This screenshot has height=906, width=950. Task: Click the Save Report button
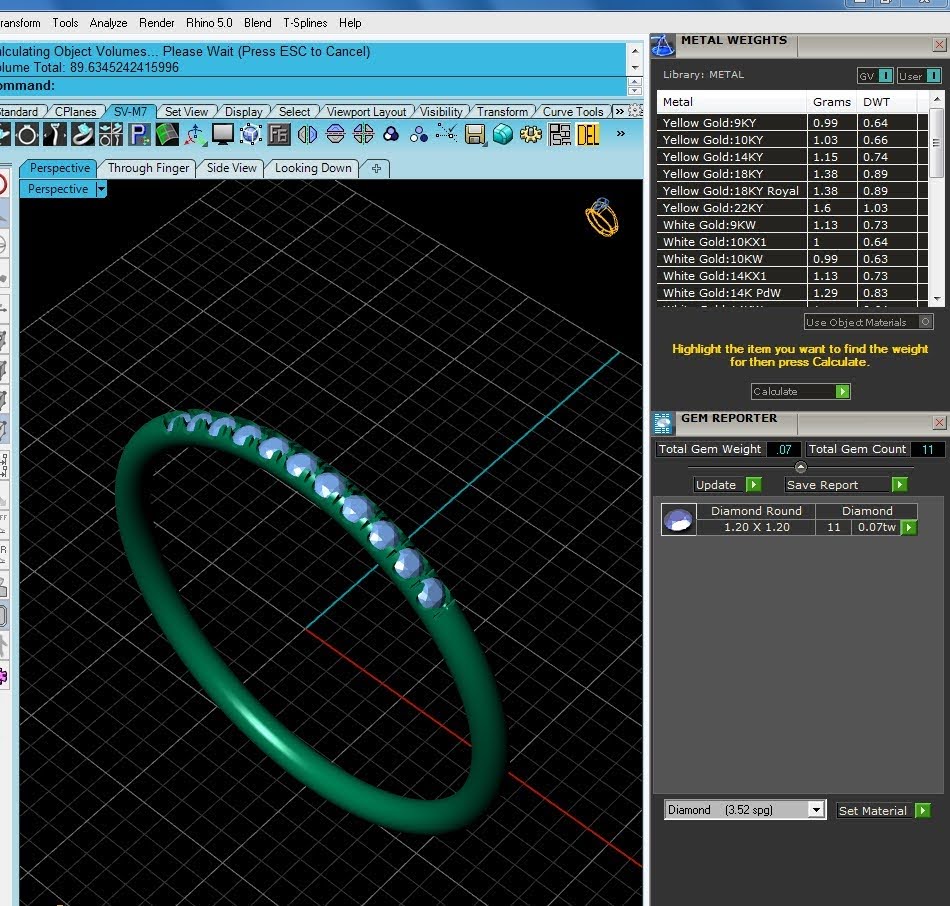tap(846, 485)
